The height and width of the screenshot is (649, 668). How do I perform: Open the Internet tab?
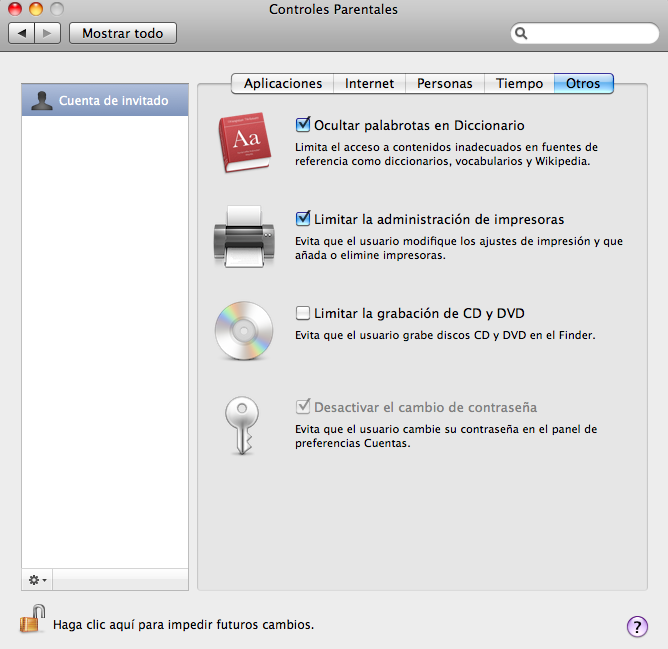tap(370, 84)
